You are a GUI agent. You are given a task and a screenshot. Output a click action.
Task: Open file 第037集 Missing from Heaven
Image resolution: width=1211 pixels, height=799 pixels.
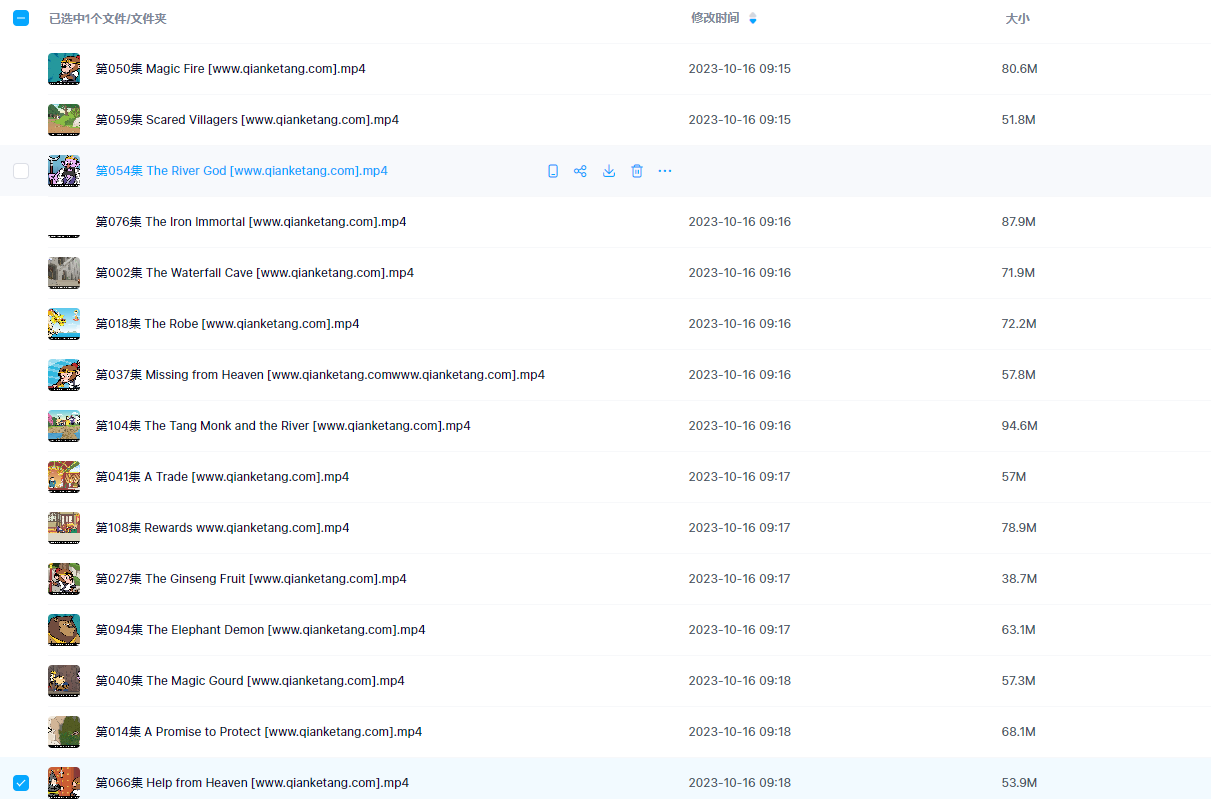click(x=320, y=375)
